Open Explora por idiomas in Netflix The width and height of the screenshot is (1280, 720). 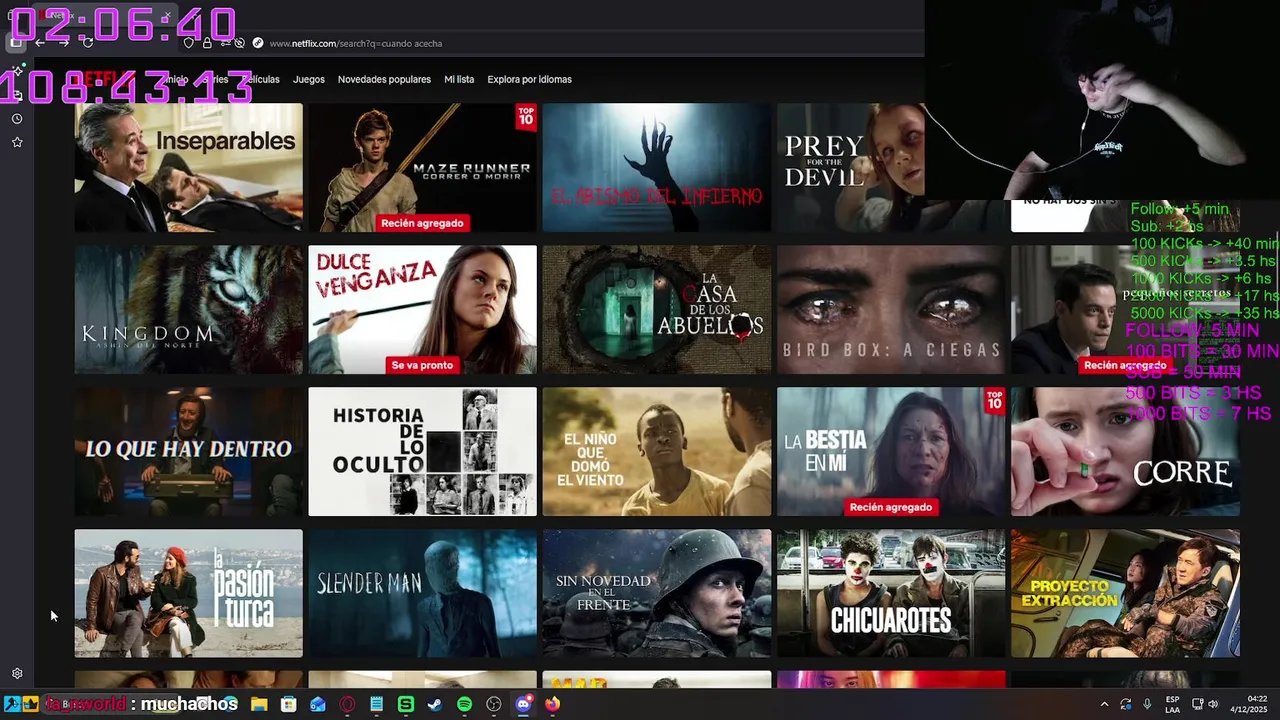(x=529, y=79)
